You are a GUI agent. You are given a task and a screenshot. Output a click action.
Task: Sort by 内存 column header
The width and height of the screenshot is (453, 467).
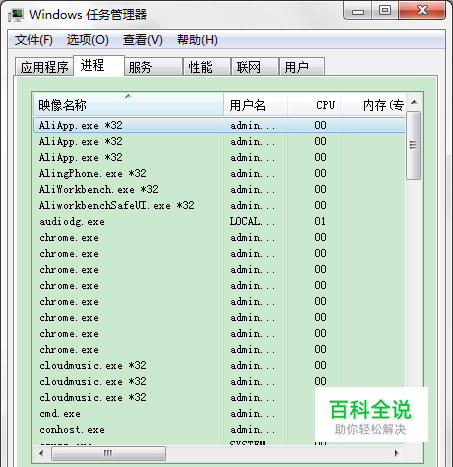click(x=373, y=105)
